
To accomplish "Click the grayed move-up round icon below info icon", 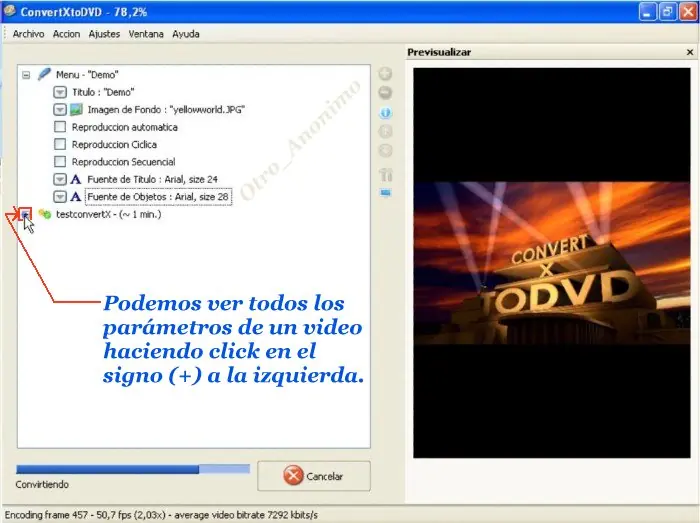I will [x=385, y=131].
